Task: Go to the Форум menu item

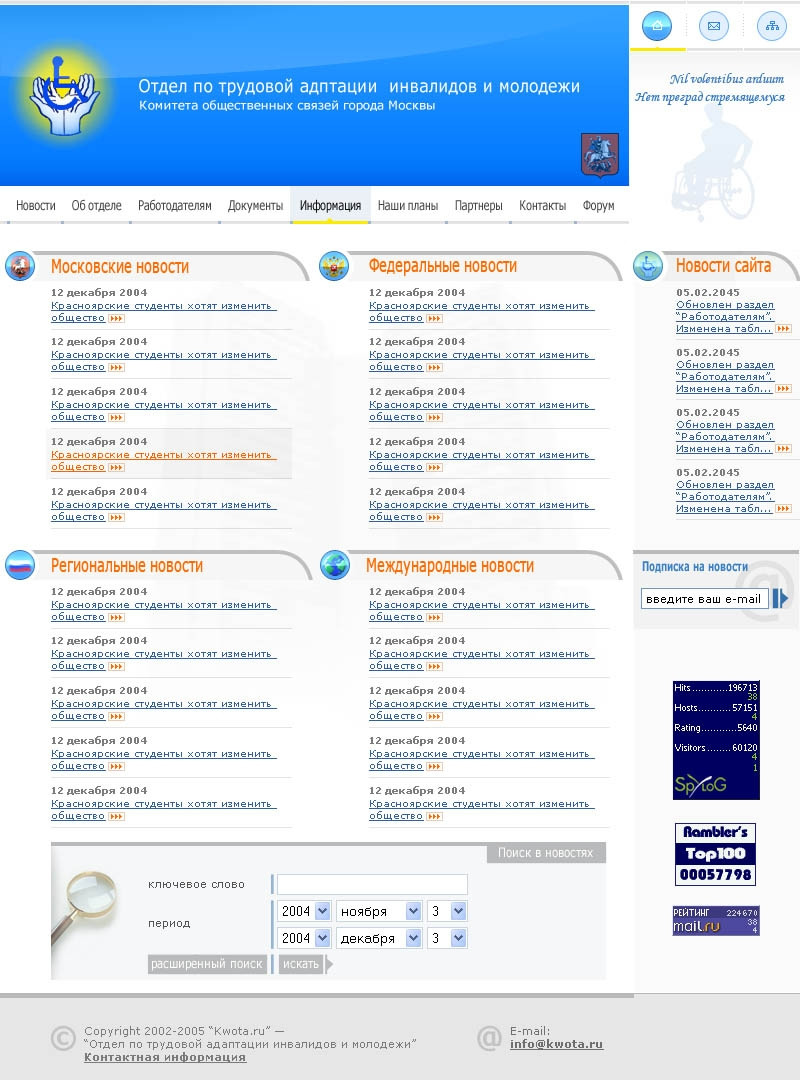Action: (598, 205)
